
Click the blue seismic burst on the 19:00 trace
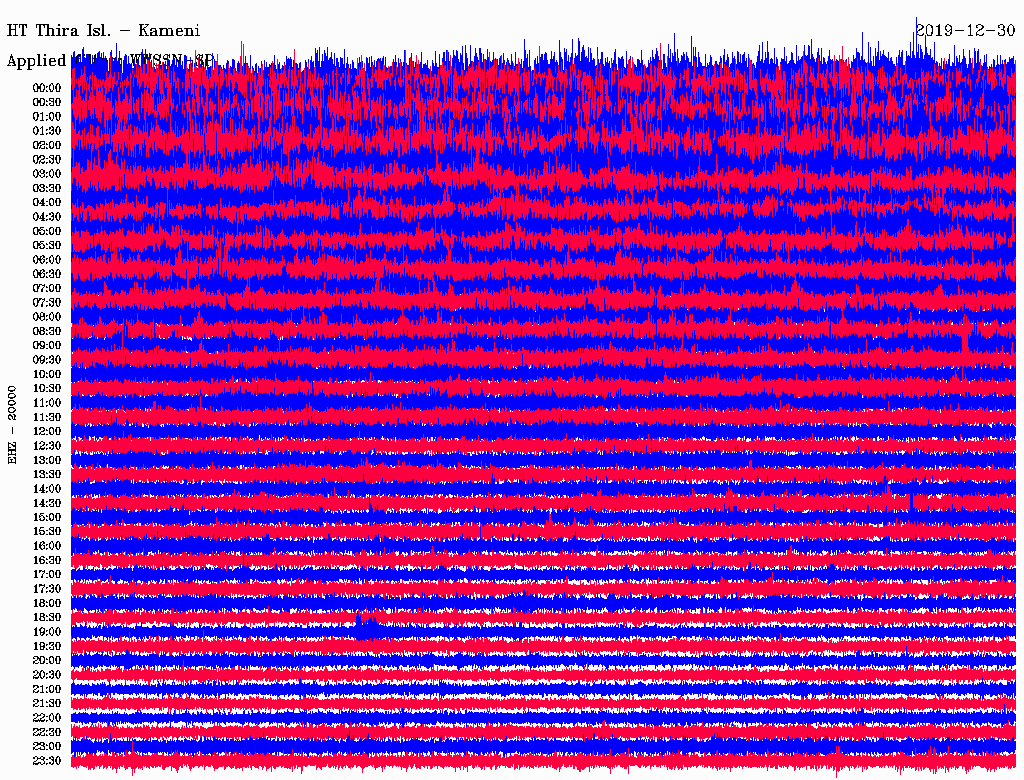367,626
